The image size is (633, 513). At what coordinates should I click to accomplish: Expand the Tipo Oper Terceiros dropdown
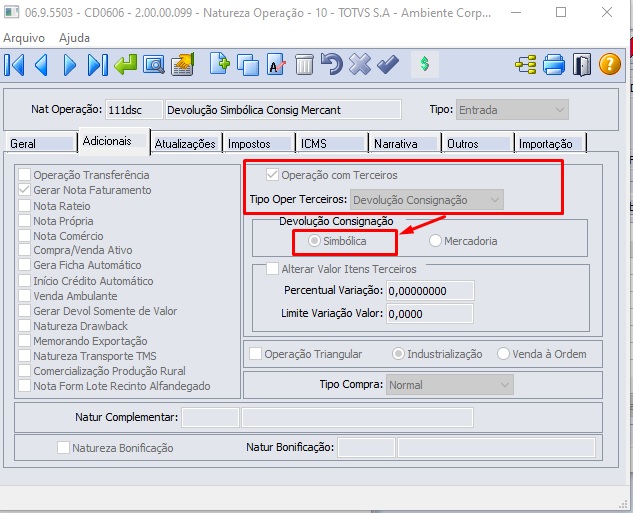tap(427, 200)
